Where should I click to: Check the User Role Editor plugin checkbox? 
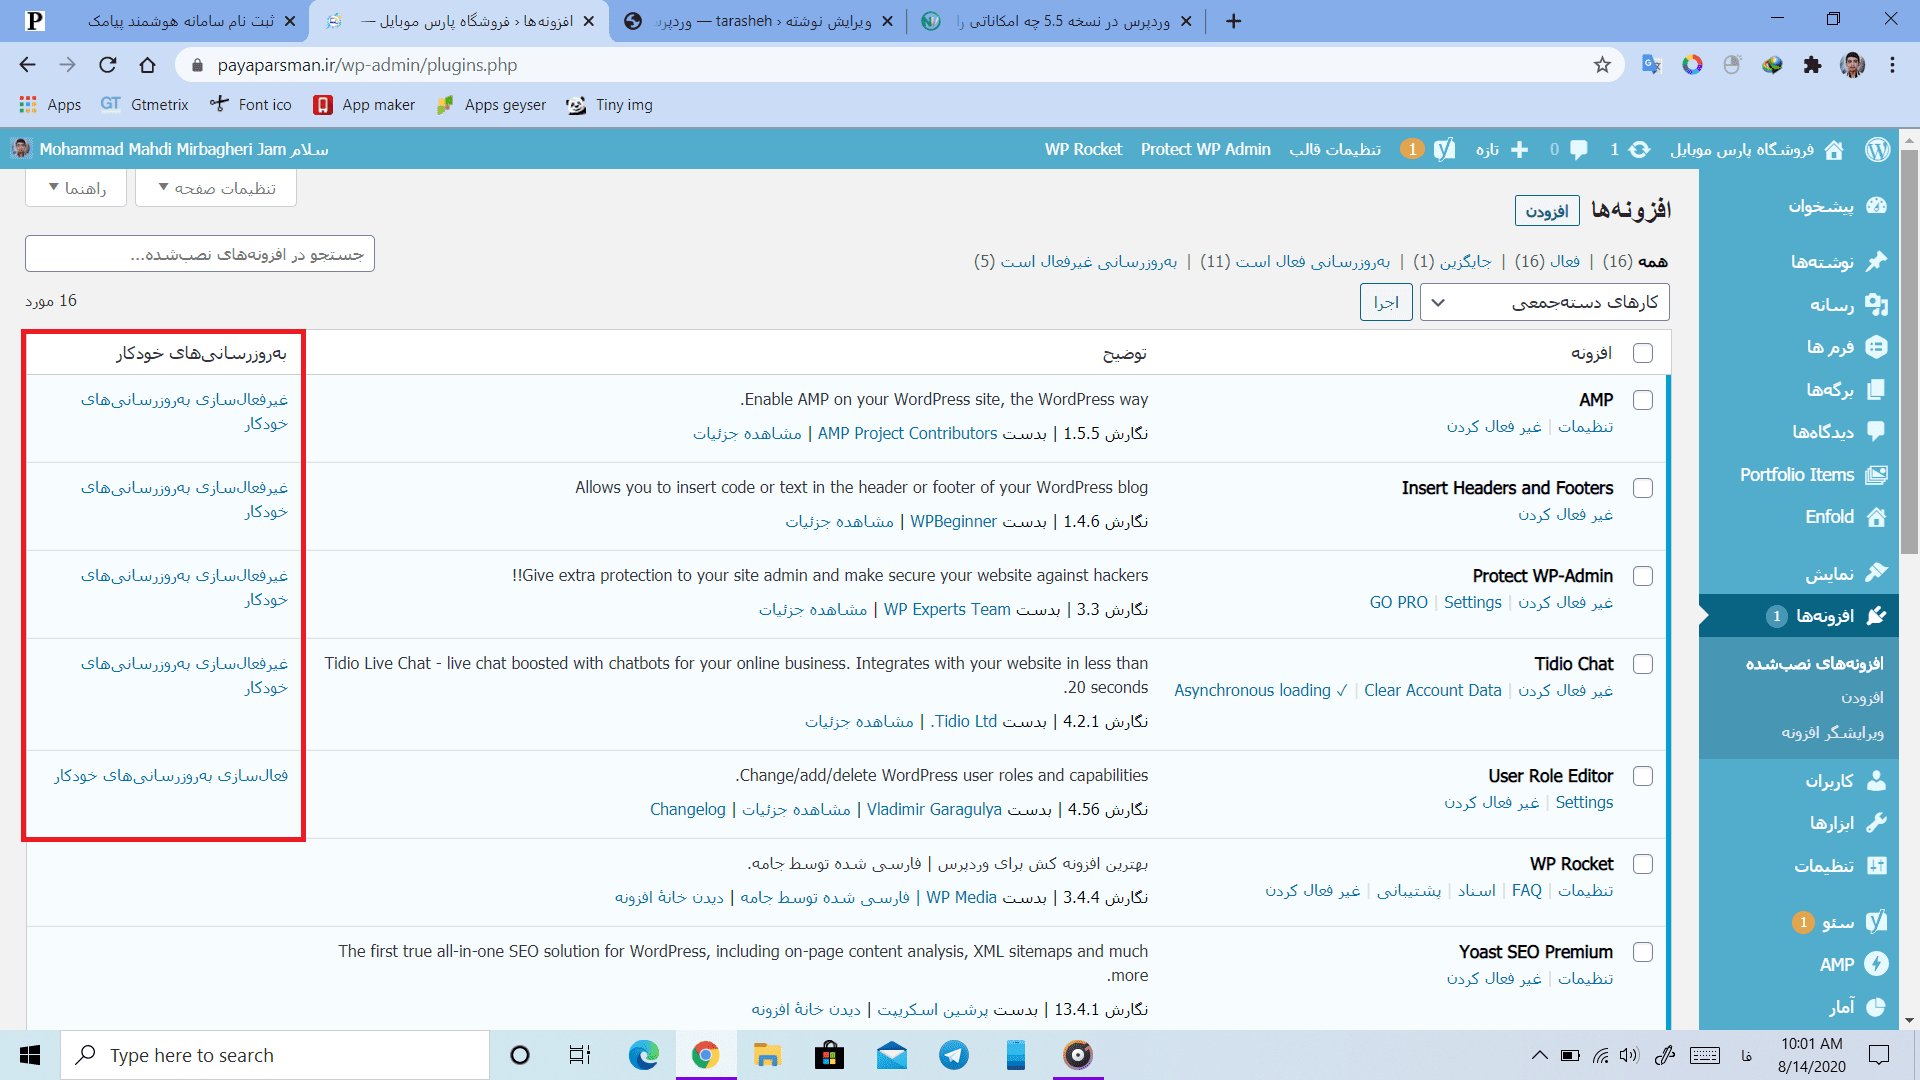click(1642, 776)
